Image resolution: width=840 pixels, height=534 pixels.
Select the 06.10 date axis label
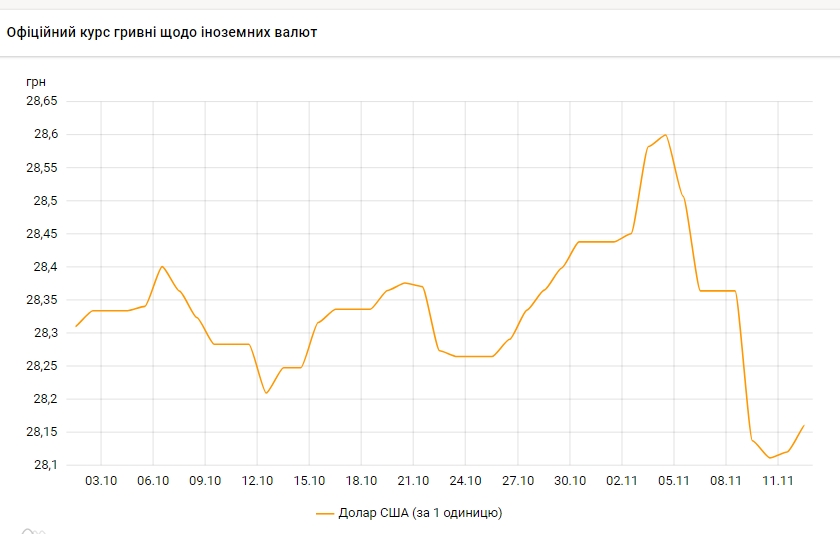[x=153, y=481]
